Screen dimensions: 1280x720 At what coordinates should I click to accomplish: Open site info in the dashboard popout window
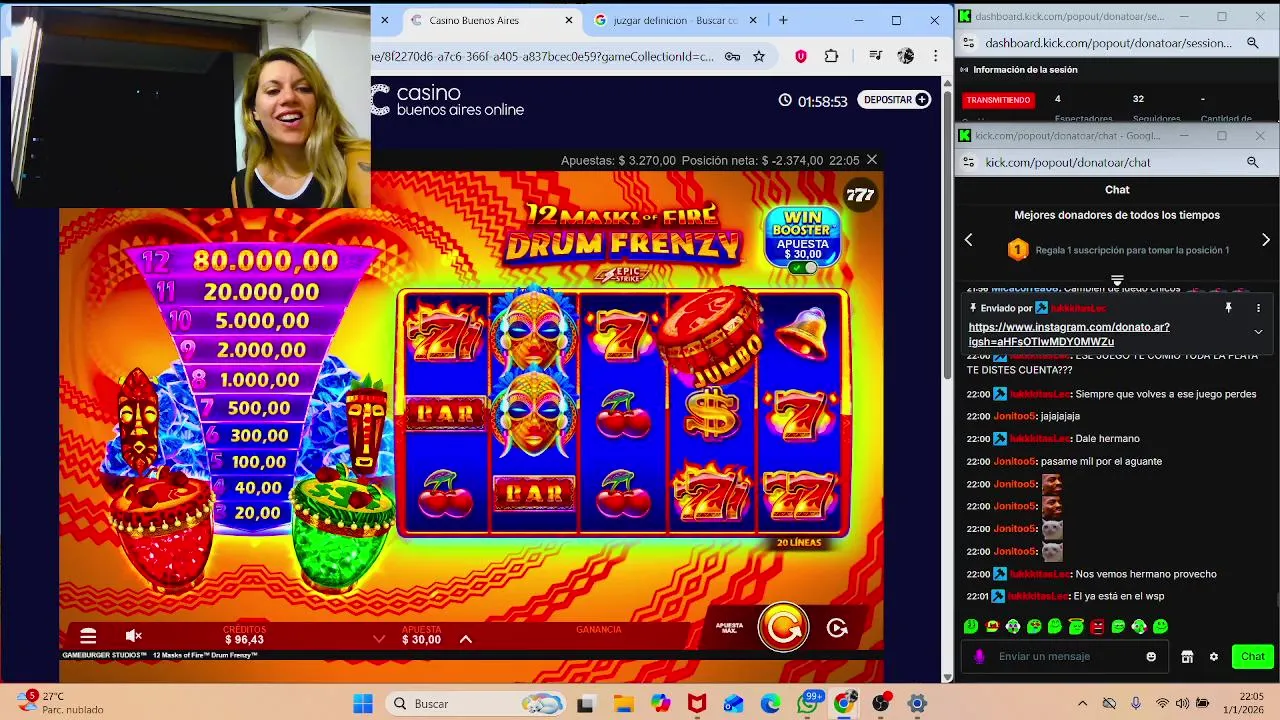[968, 43]
